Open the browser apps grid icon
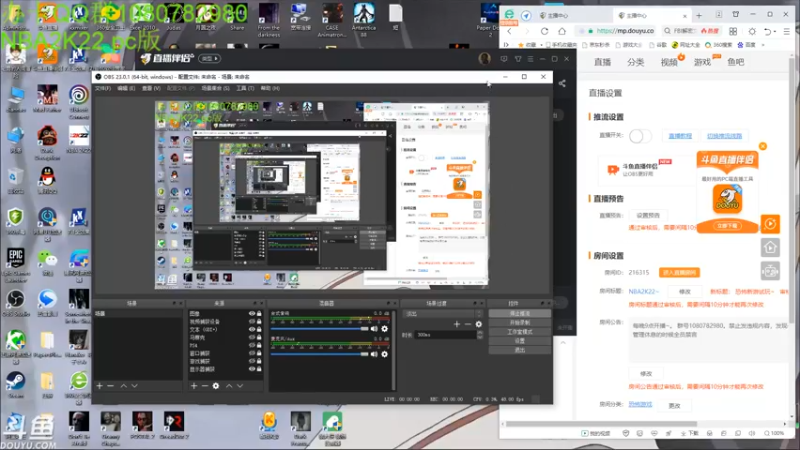Image resolution: width=800 pixels, height=450 pixels. (x=733, y=31)
